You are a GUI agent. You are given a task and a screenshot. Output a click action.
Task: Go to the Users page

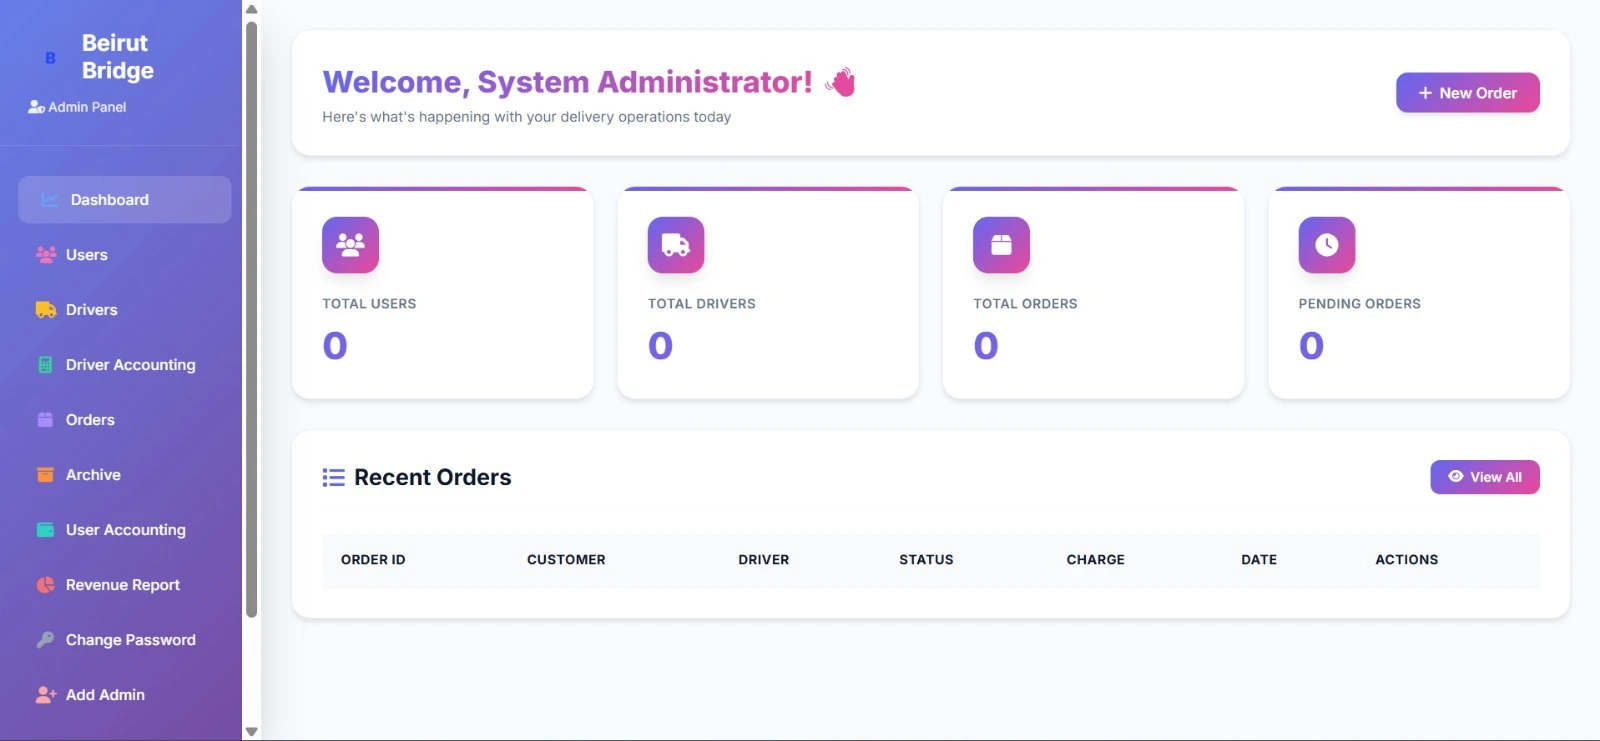[x=125, y=255]
